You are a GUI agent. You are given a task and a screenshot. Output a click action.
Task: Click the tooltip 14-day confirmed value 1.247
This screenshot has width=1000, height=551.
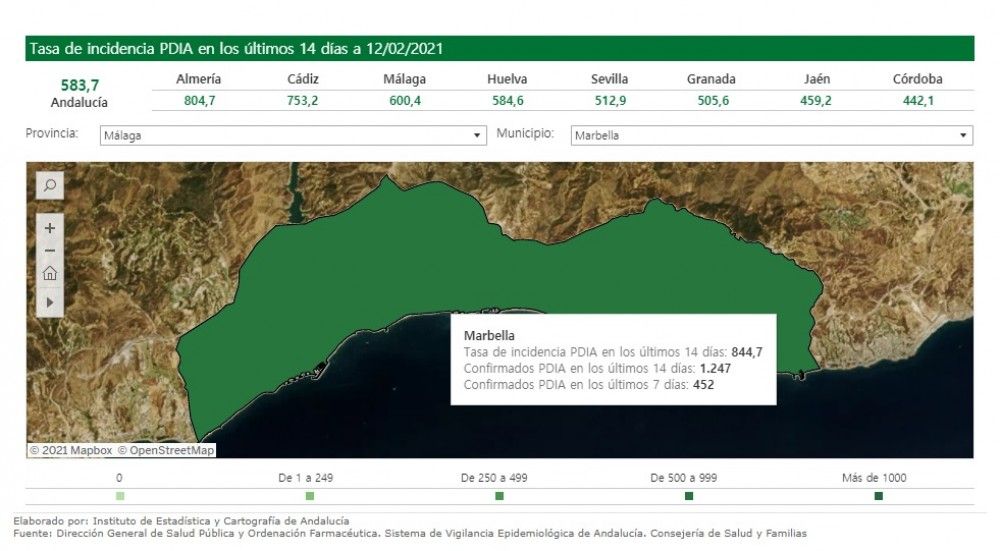coord(715,369)
